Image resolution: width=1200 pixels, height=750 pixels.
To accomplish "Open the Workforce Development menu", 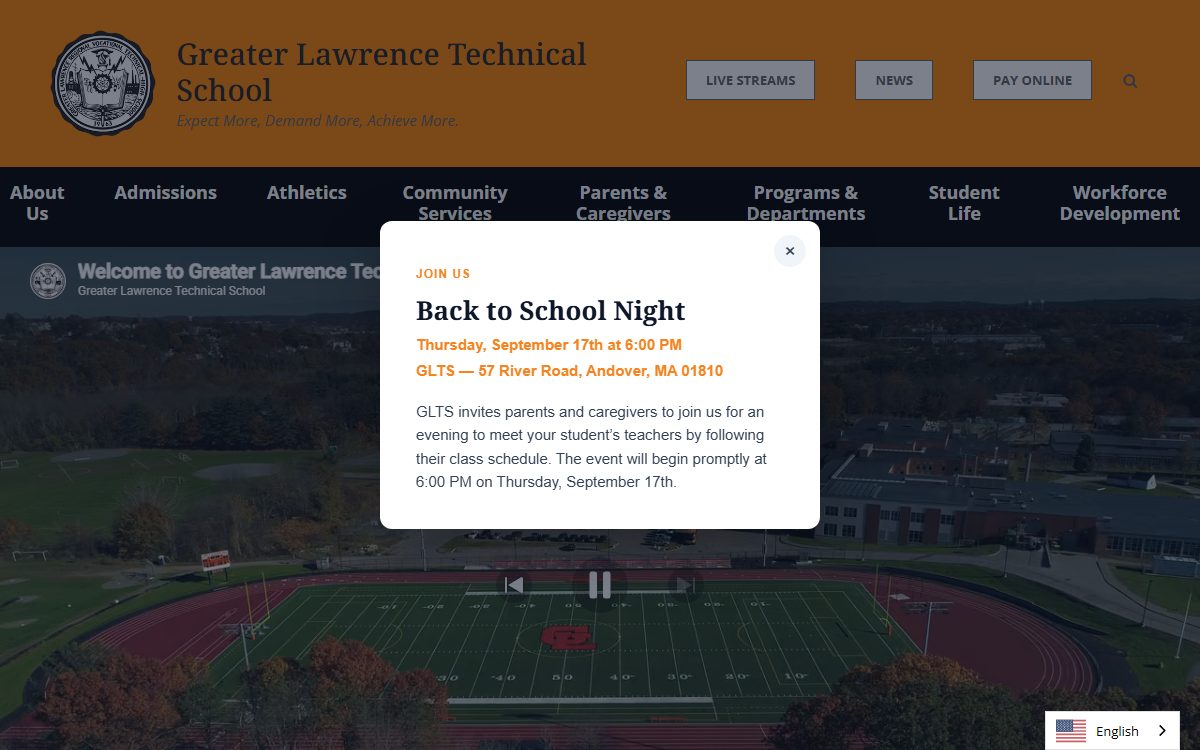I will click(x=1120, y=203).
